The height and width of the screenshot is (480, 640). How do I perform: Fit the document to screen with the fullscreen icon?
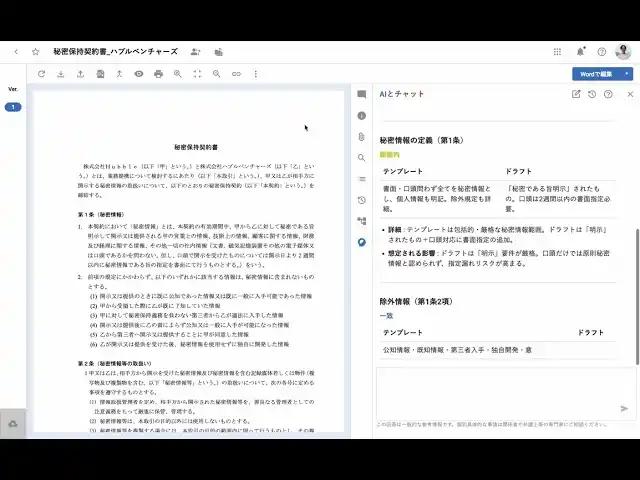tap(197, 74)
